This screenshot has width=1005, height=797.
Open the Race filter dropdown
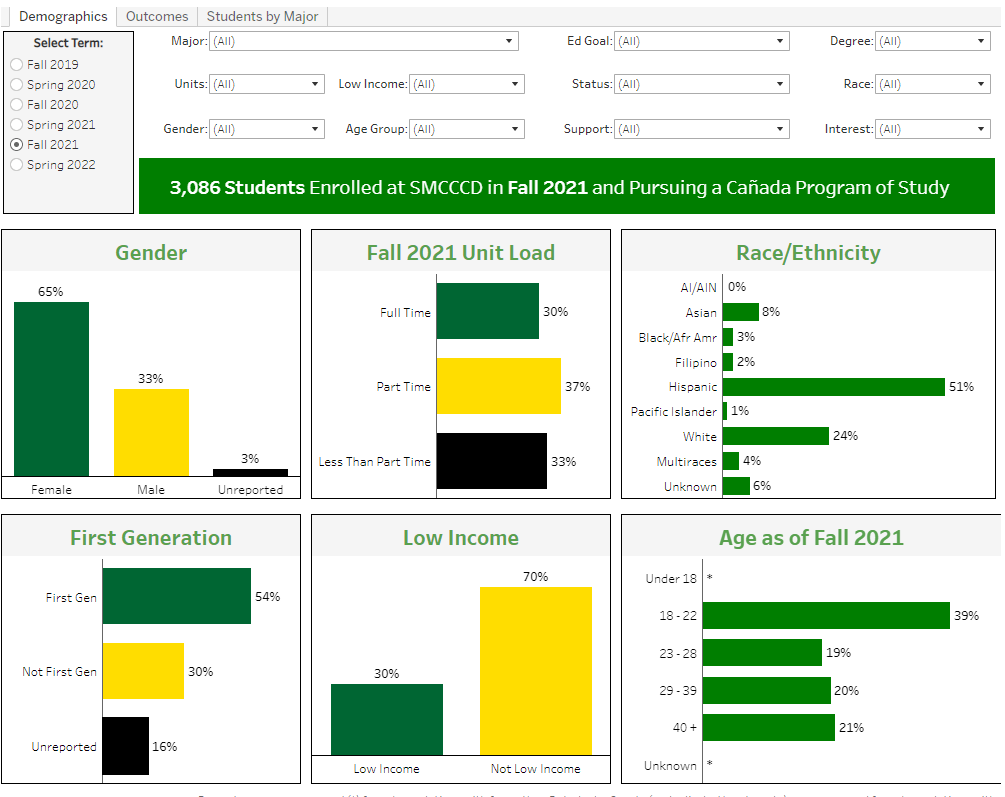click(933, 84)
